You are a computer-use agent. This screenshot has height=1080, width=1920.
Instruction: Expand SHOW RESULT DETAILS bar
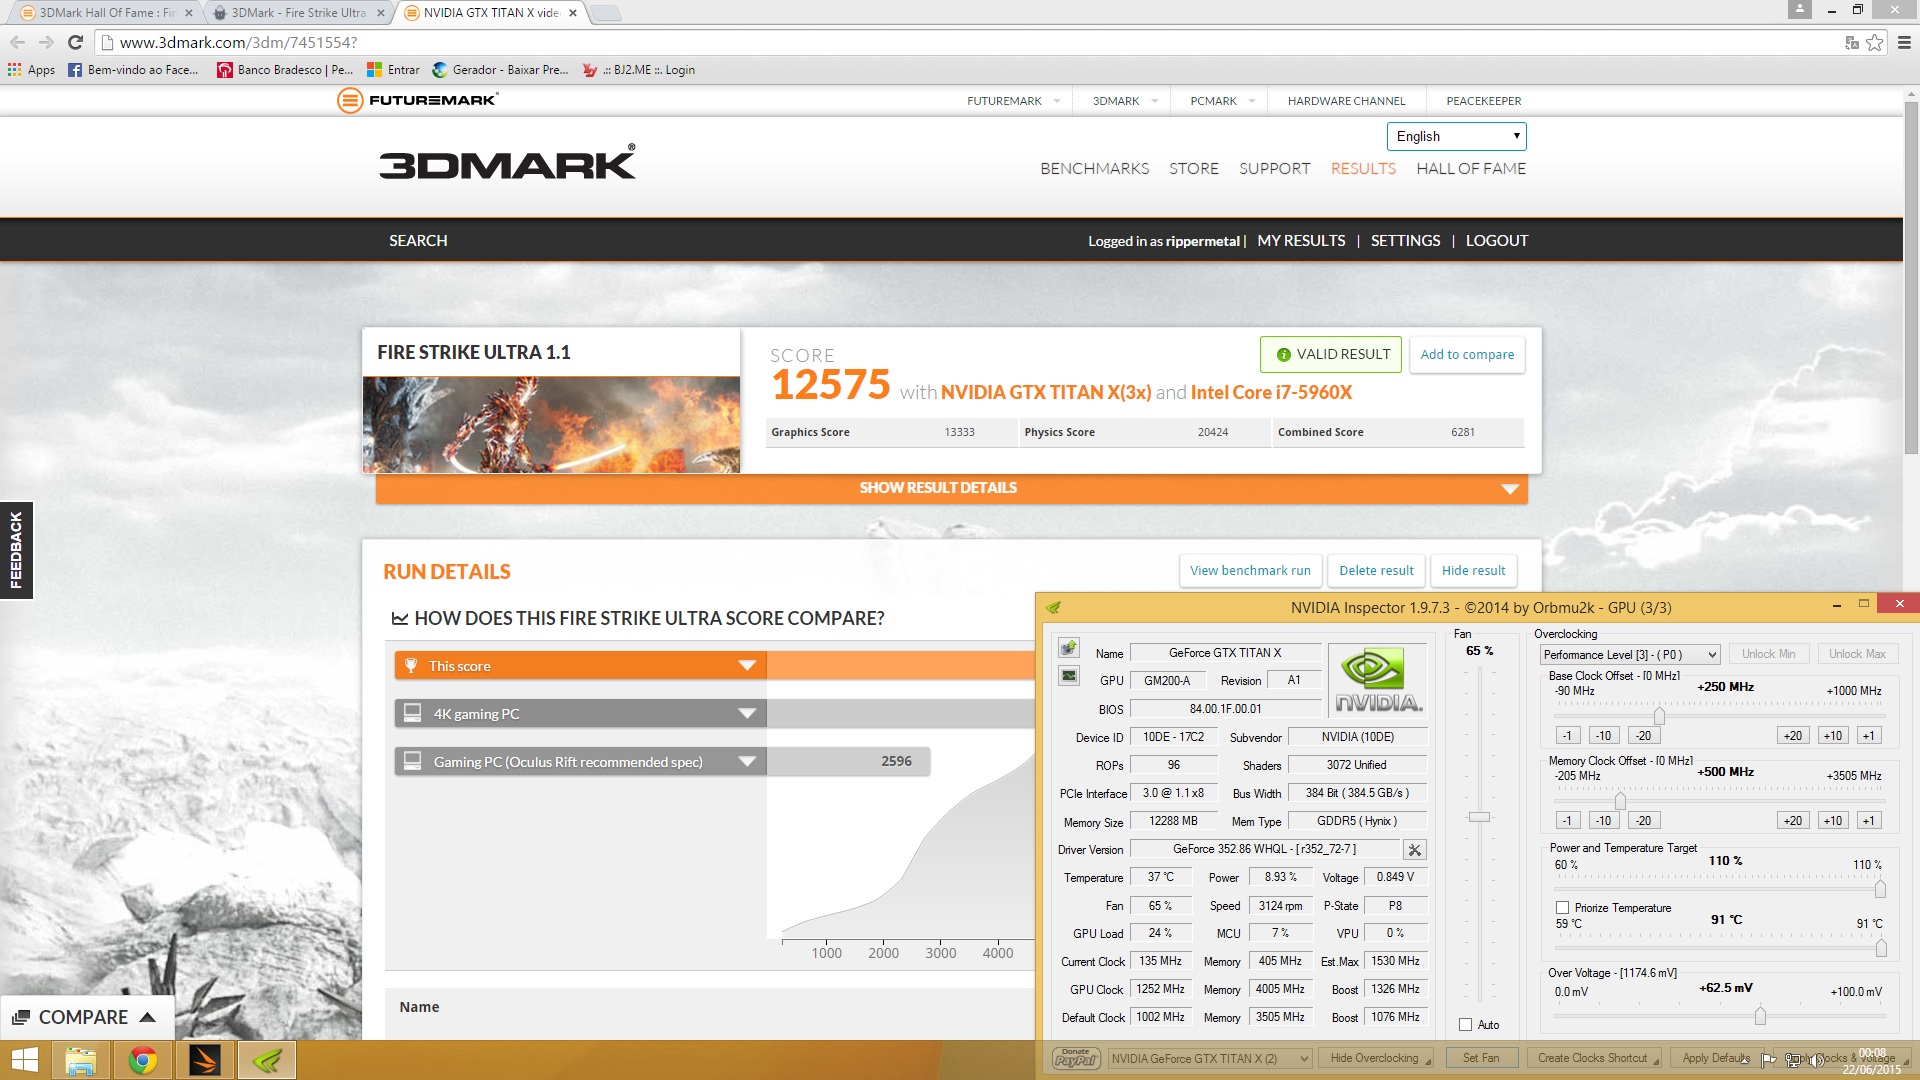pyautogui.click(x=951, y=488)
